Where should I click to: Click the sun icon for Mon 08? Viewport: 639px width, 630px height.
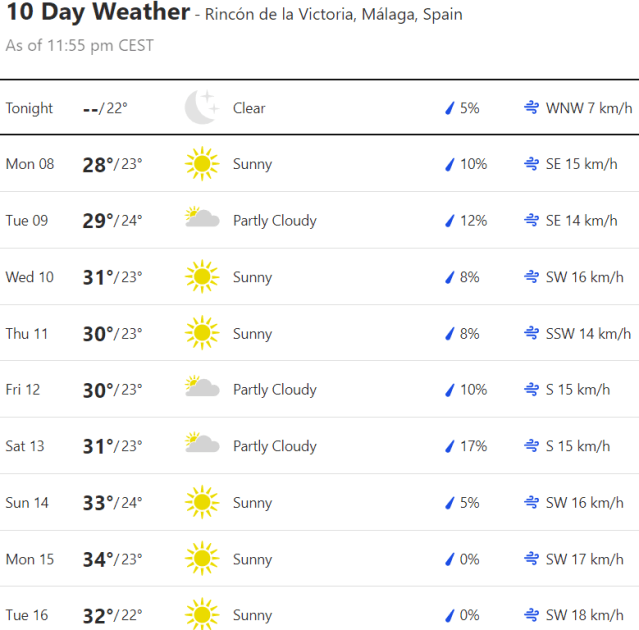coord(201,164)
